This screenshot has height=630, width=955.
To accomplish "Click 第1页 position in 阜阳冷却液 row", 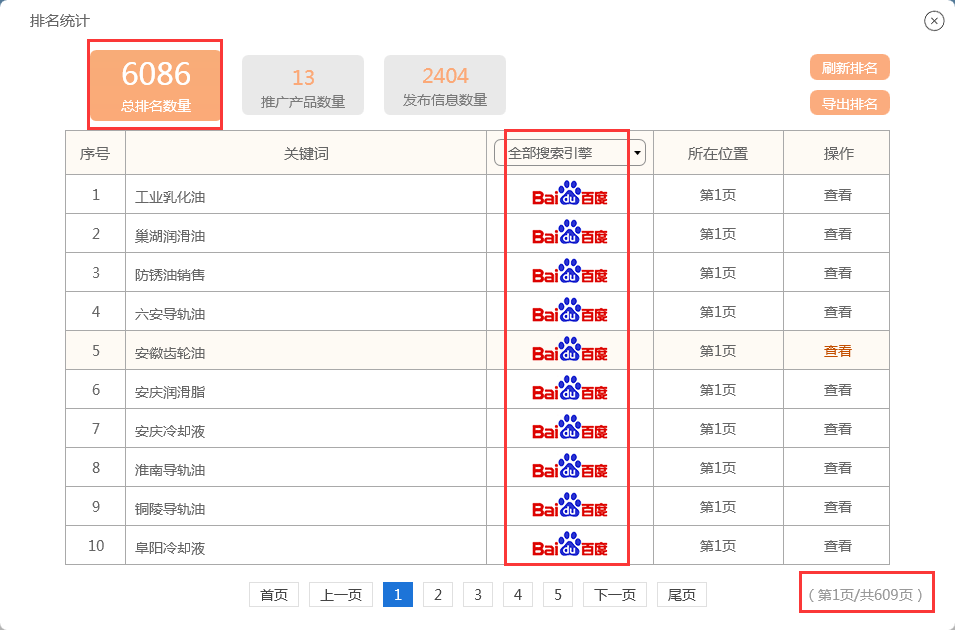I will coord(718,546).
